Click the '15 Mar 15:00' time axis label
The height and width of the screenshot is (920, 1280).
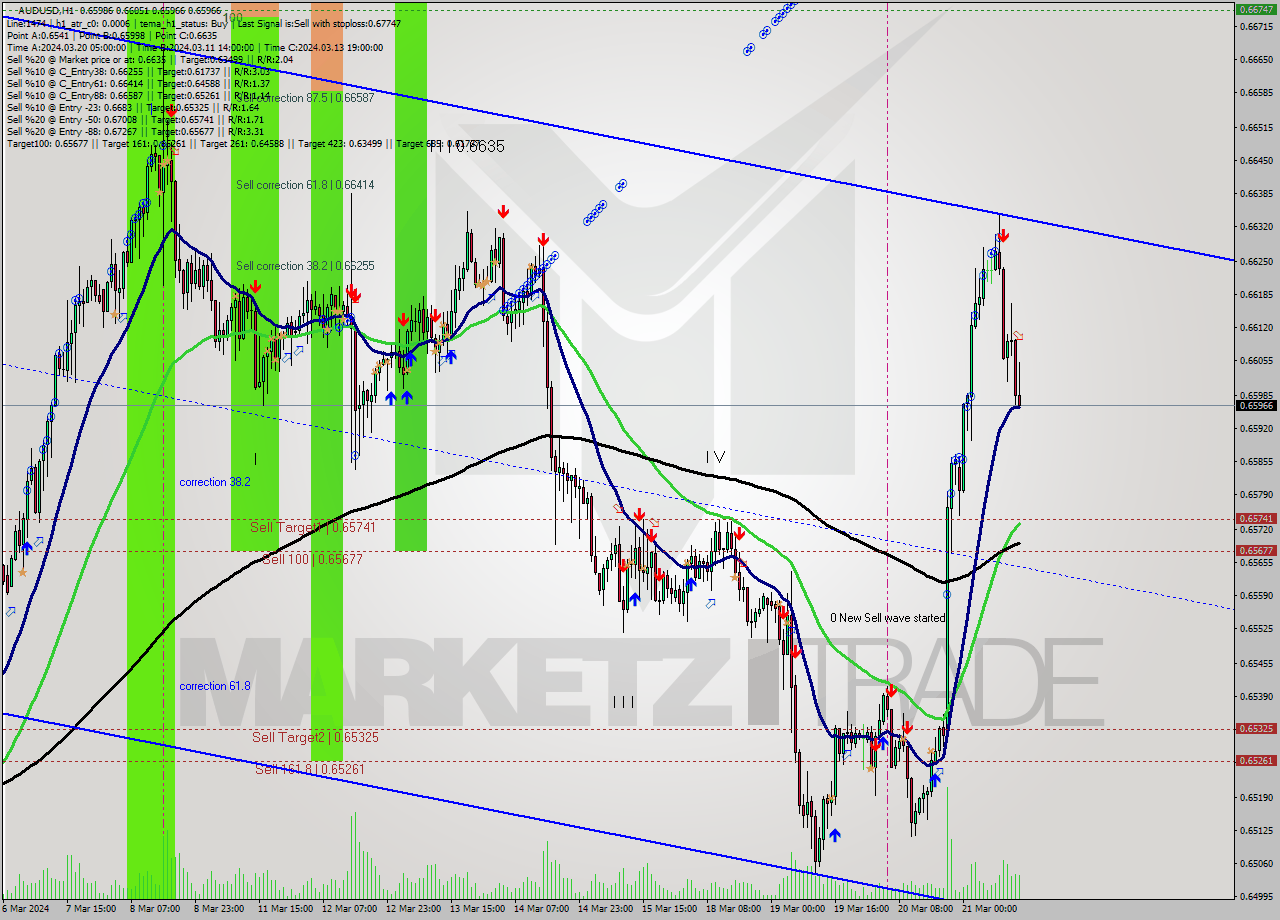tap(668, 908)
